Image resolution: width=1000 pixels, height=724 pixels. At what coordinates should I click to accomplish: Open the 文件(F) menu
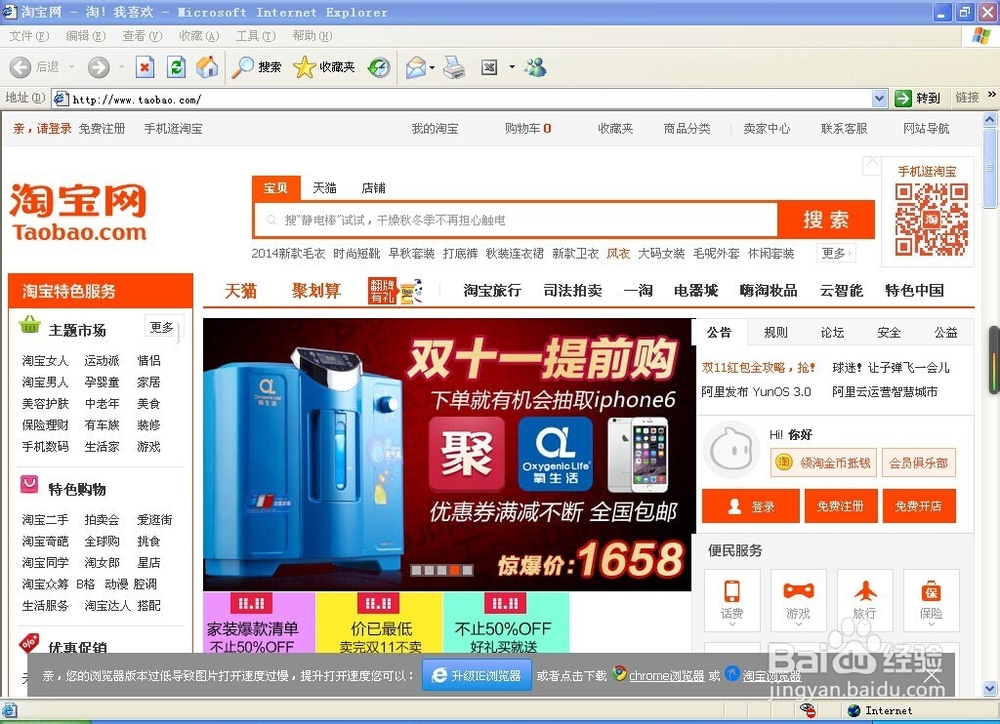29,36
